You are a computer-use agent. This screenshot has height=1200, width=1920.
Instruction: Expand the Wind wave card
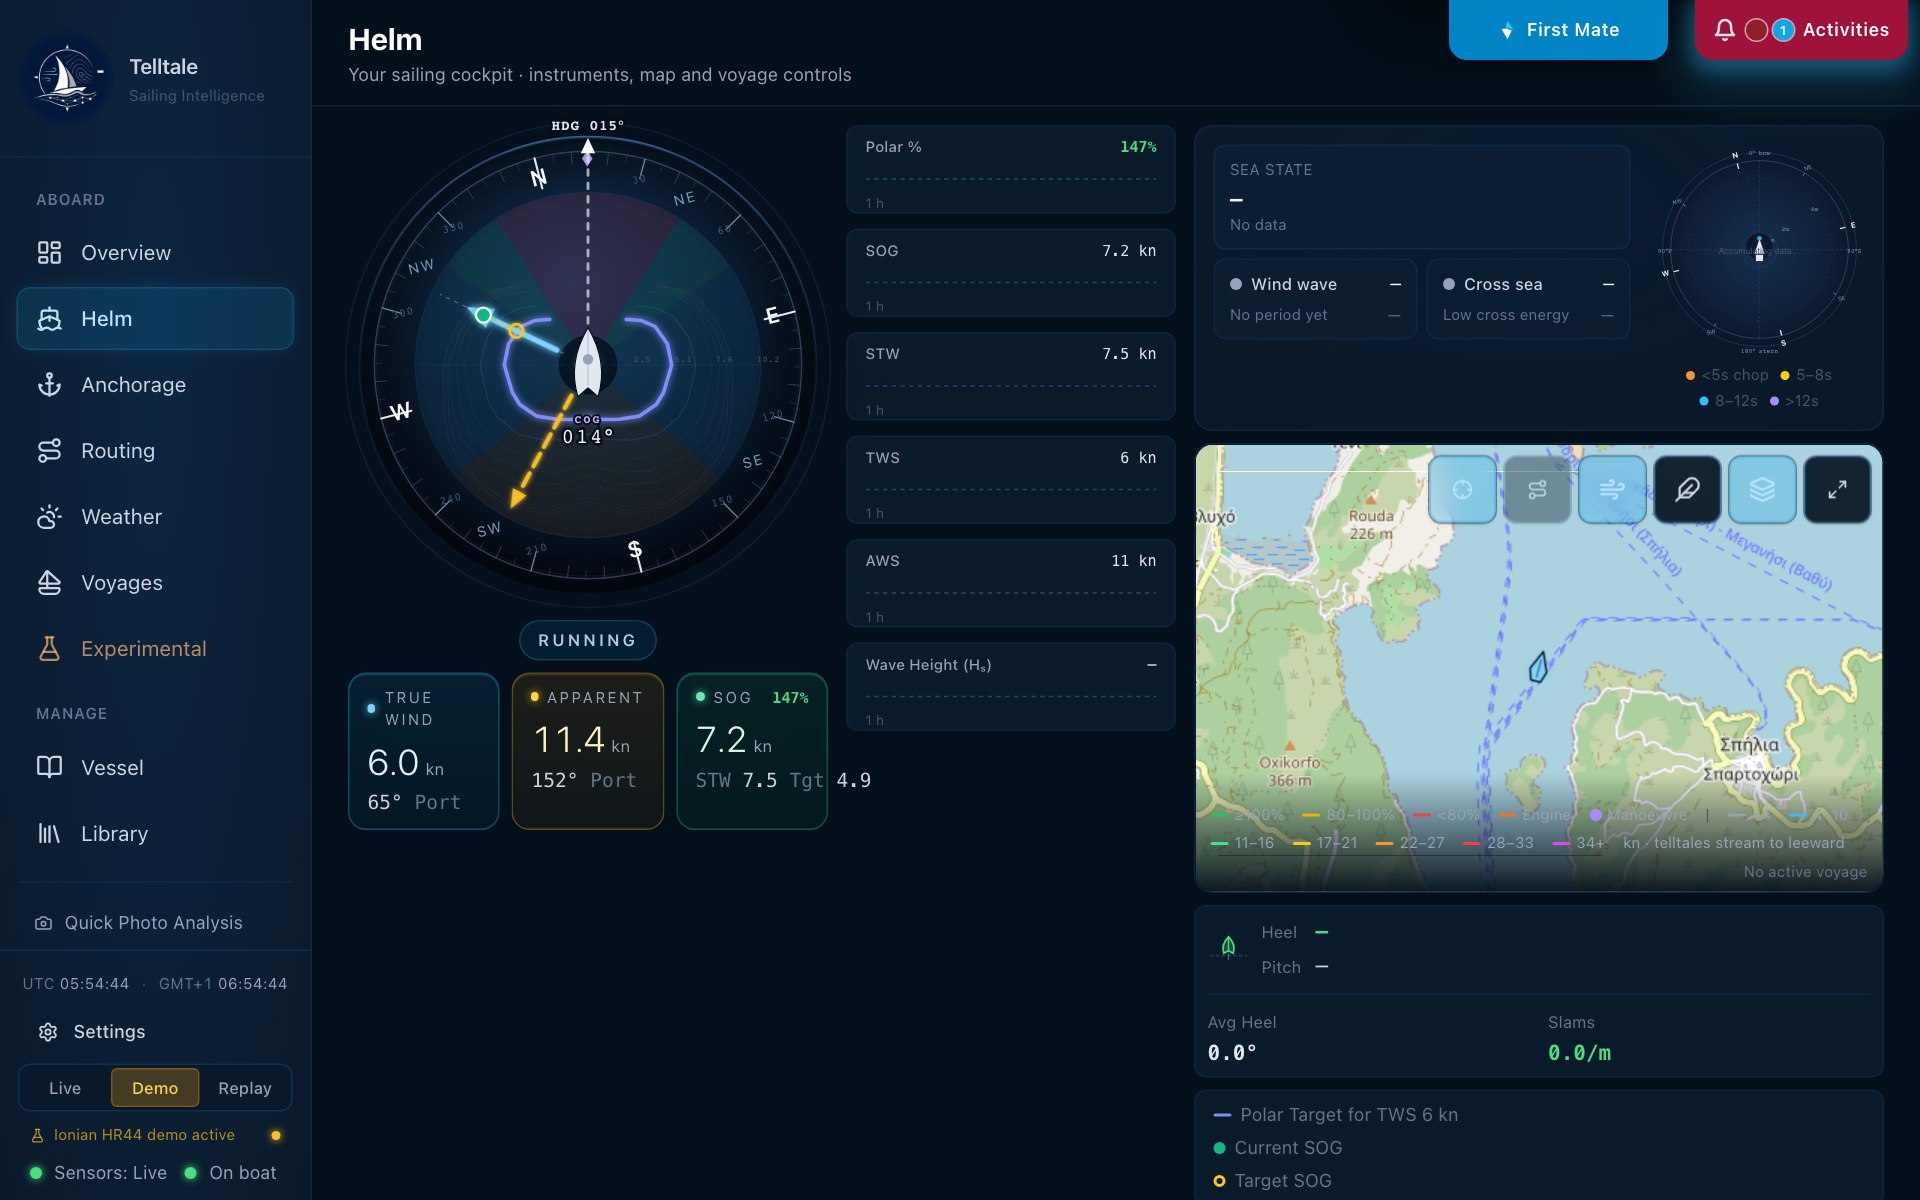click(x=1315, y=299)
